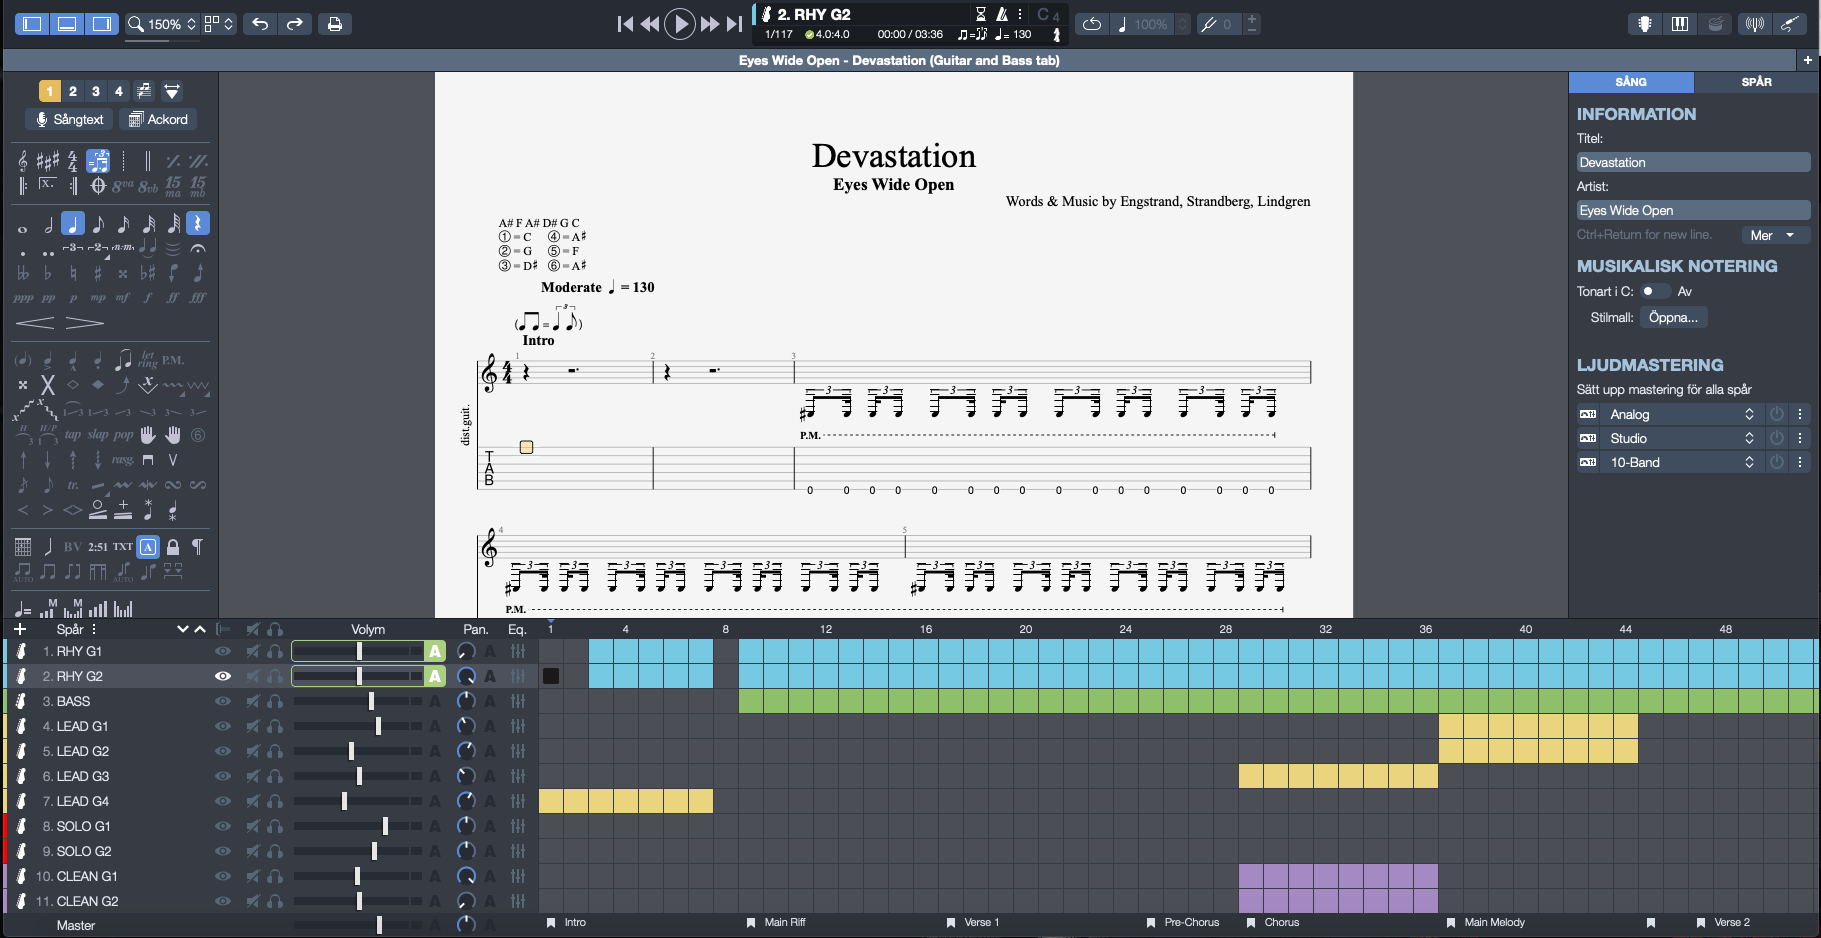The height and width of the screenshot is (938, 1821).
Task: Jump to the start of the song
Action: (x=625, y=24)
